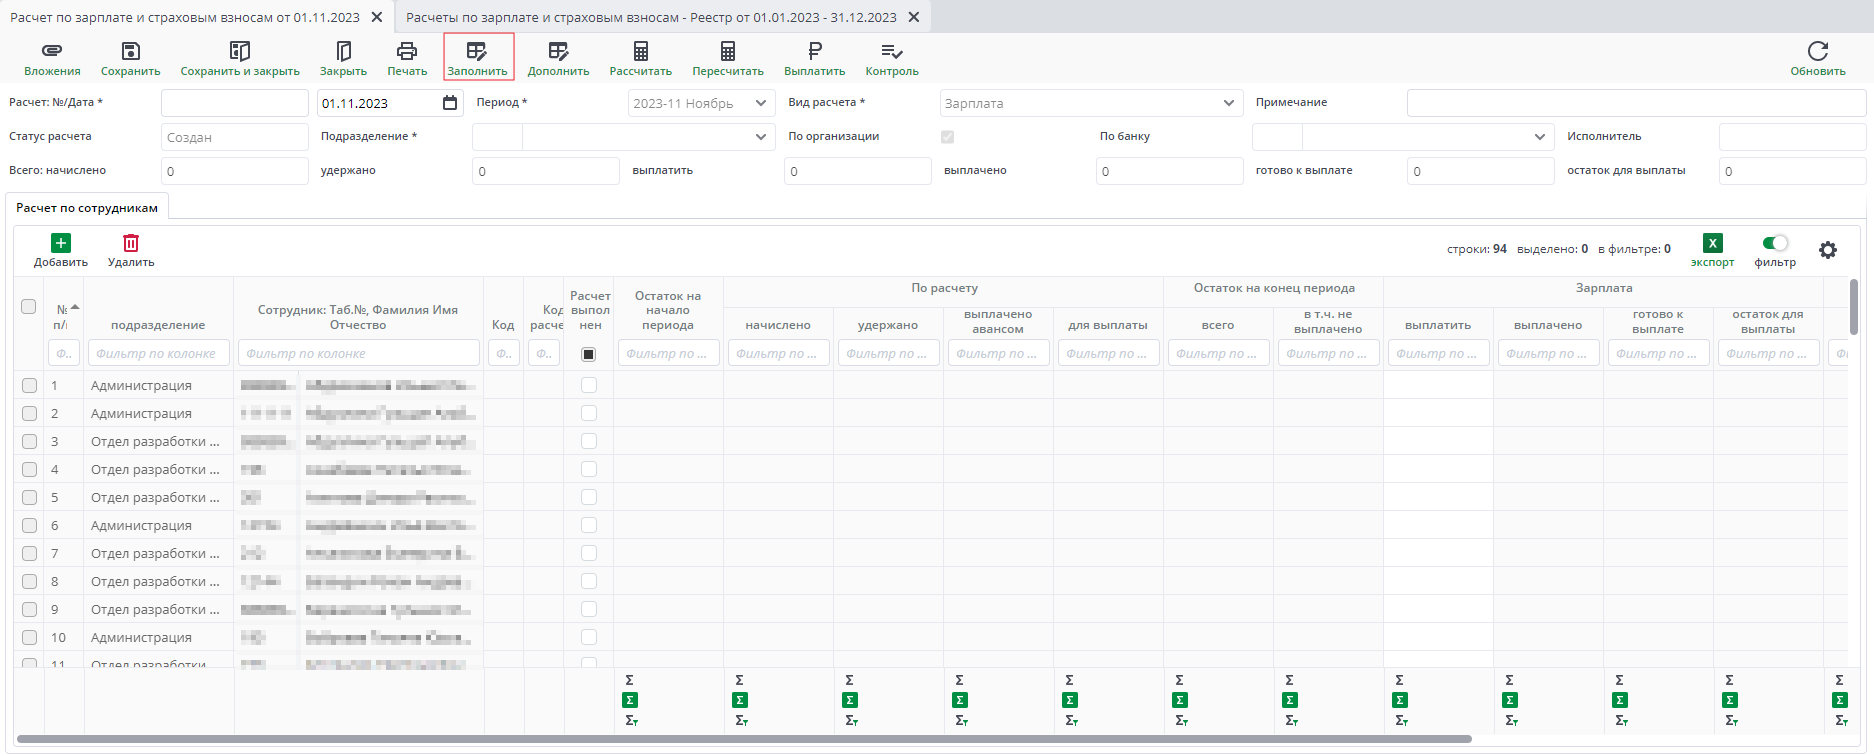Image resolution: width=1874 pixels, height=756 pixels.
Task: Click the Сохранить save icon
Action: tap(130, 51)
